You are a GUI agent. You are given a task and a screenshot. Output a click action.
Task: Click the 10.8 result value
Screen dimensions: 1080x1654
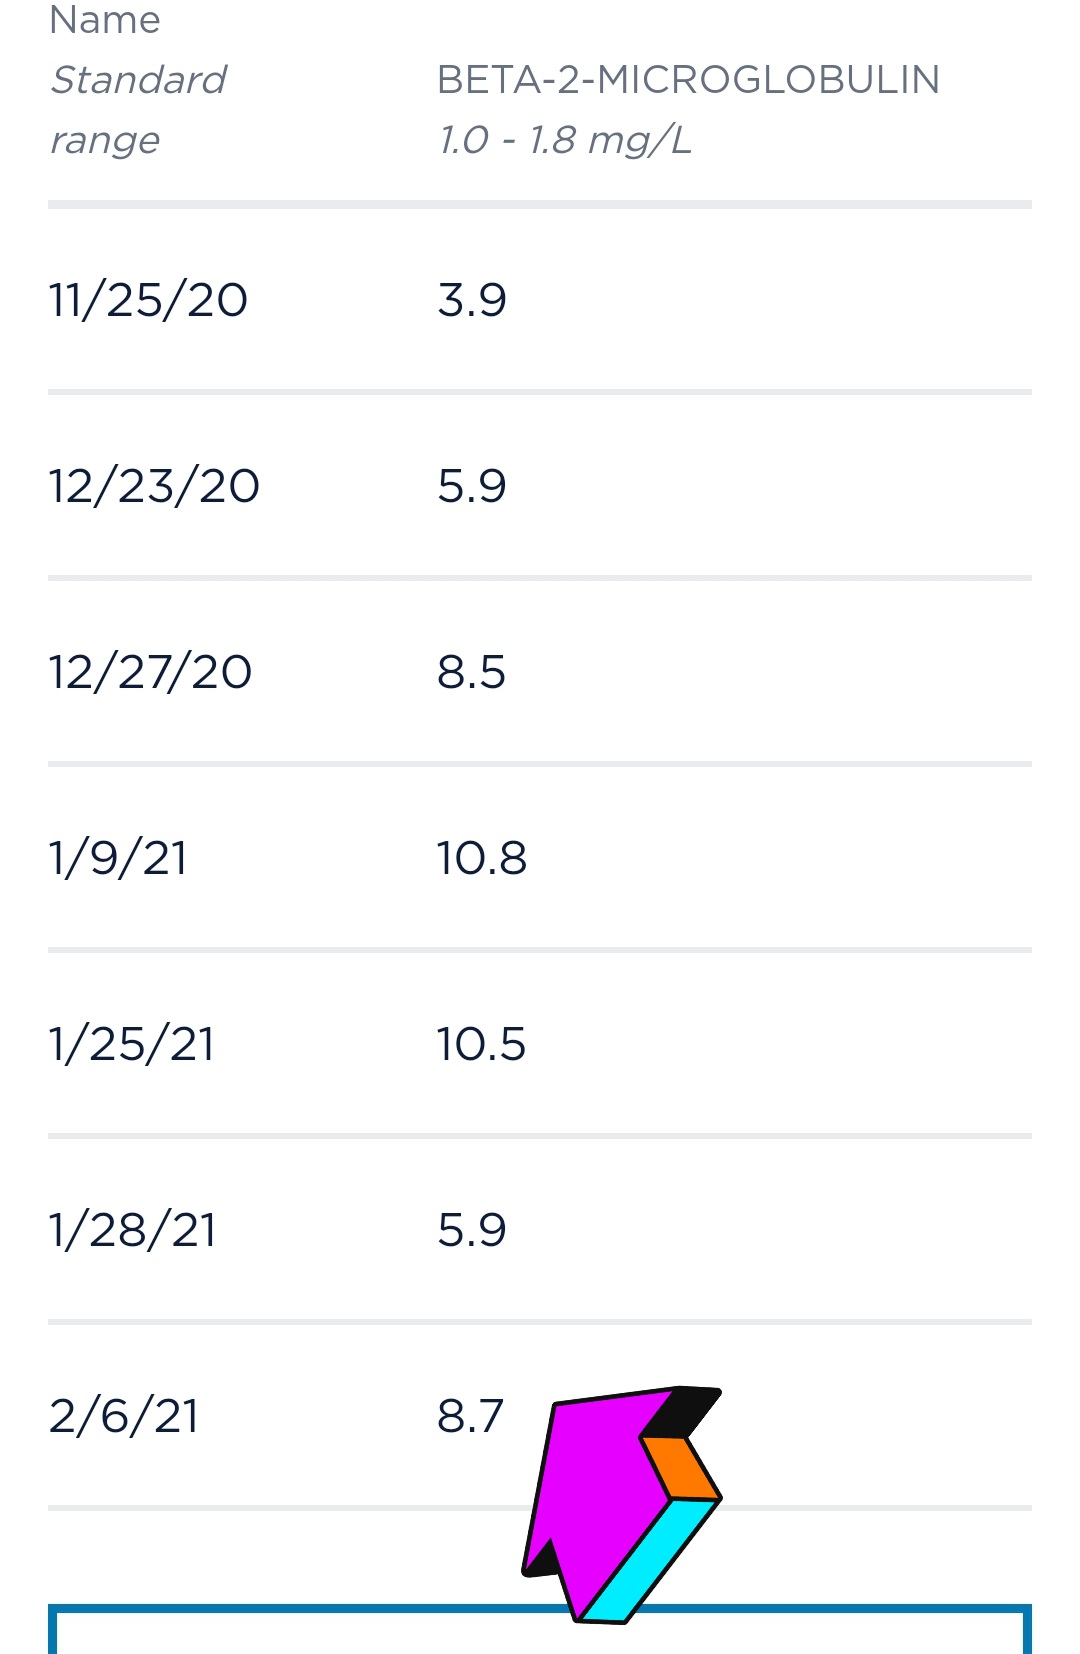click(x=481, y=858)
